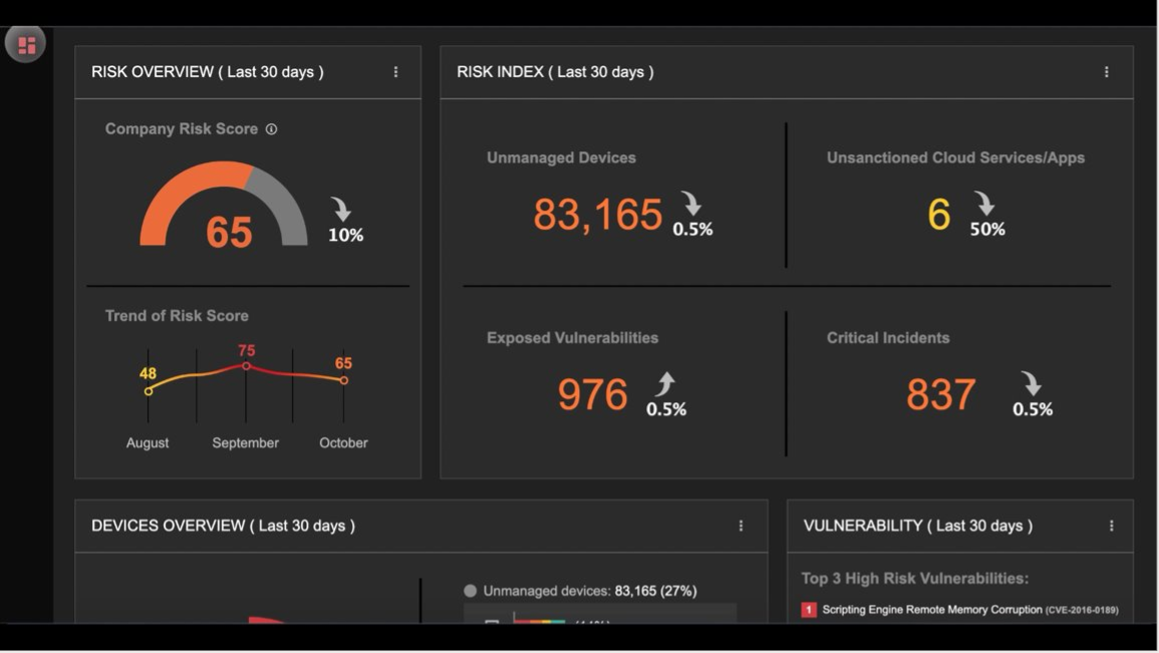The image size is (1159, 653).
Task: Select the September 75 trend data point
Action: point(246,366)
